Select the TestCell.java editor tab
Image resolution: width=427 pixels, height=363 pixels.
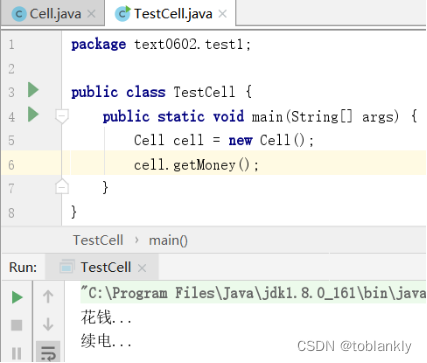point(170,14)
